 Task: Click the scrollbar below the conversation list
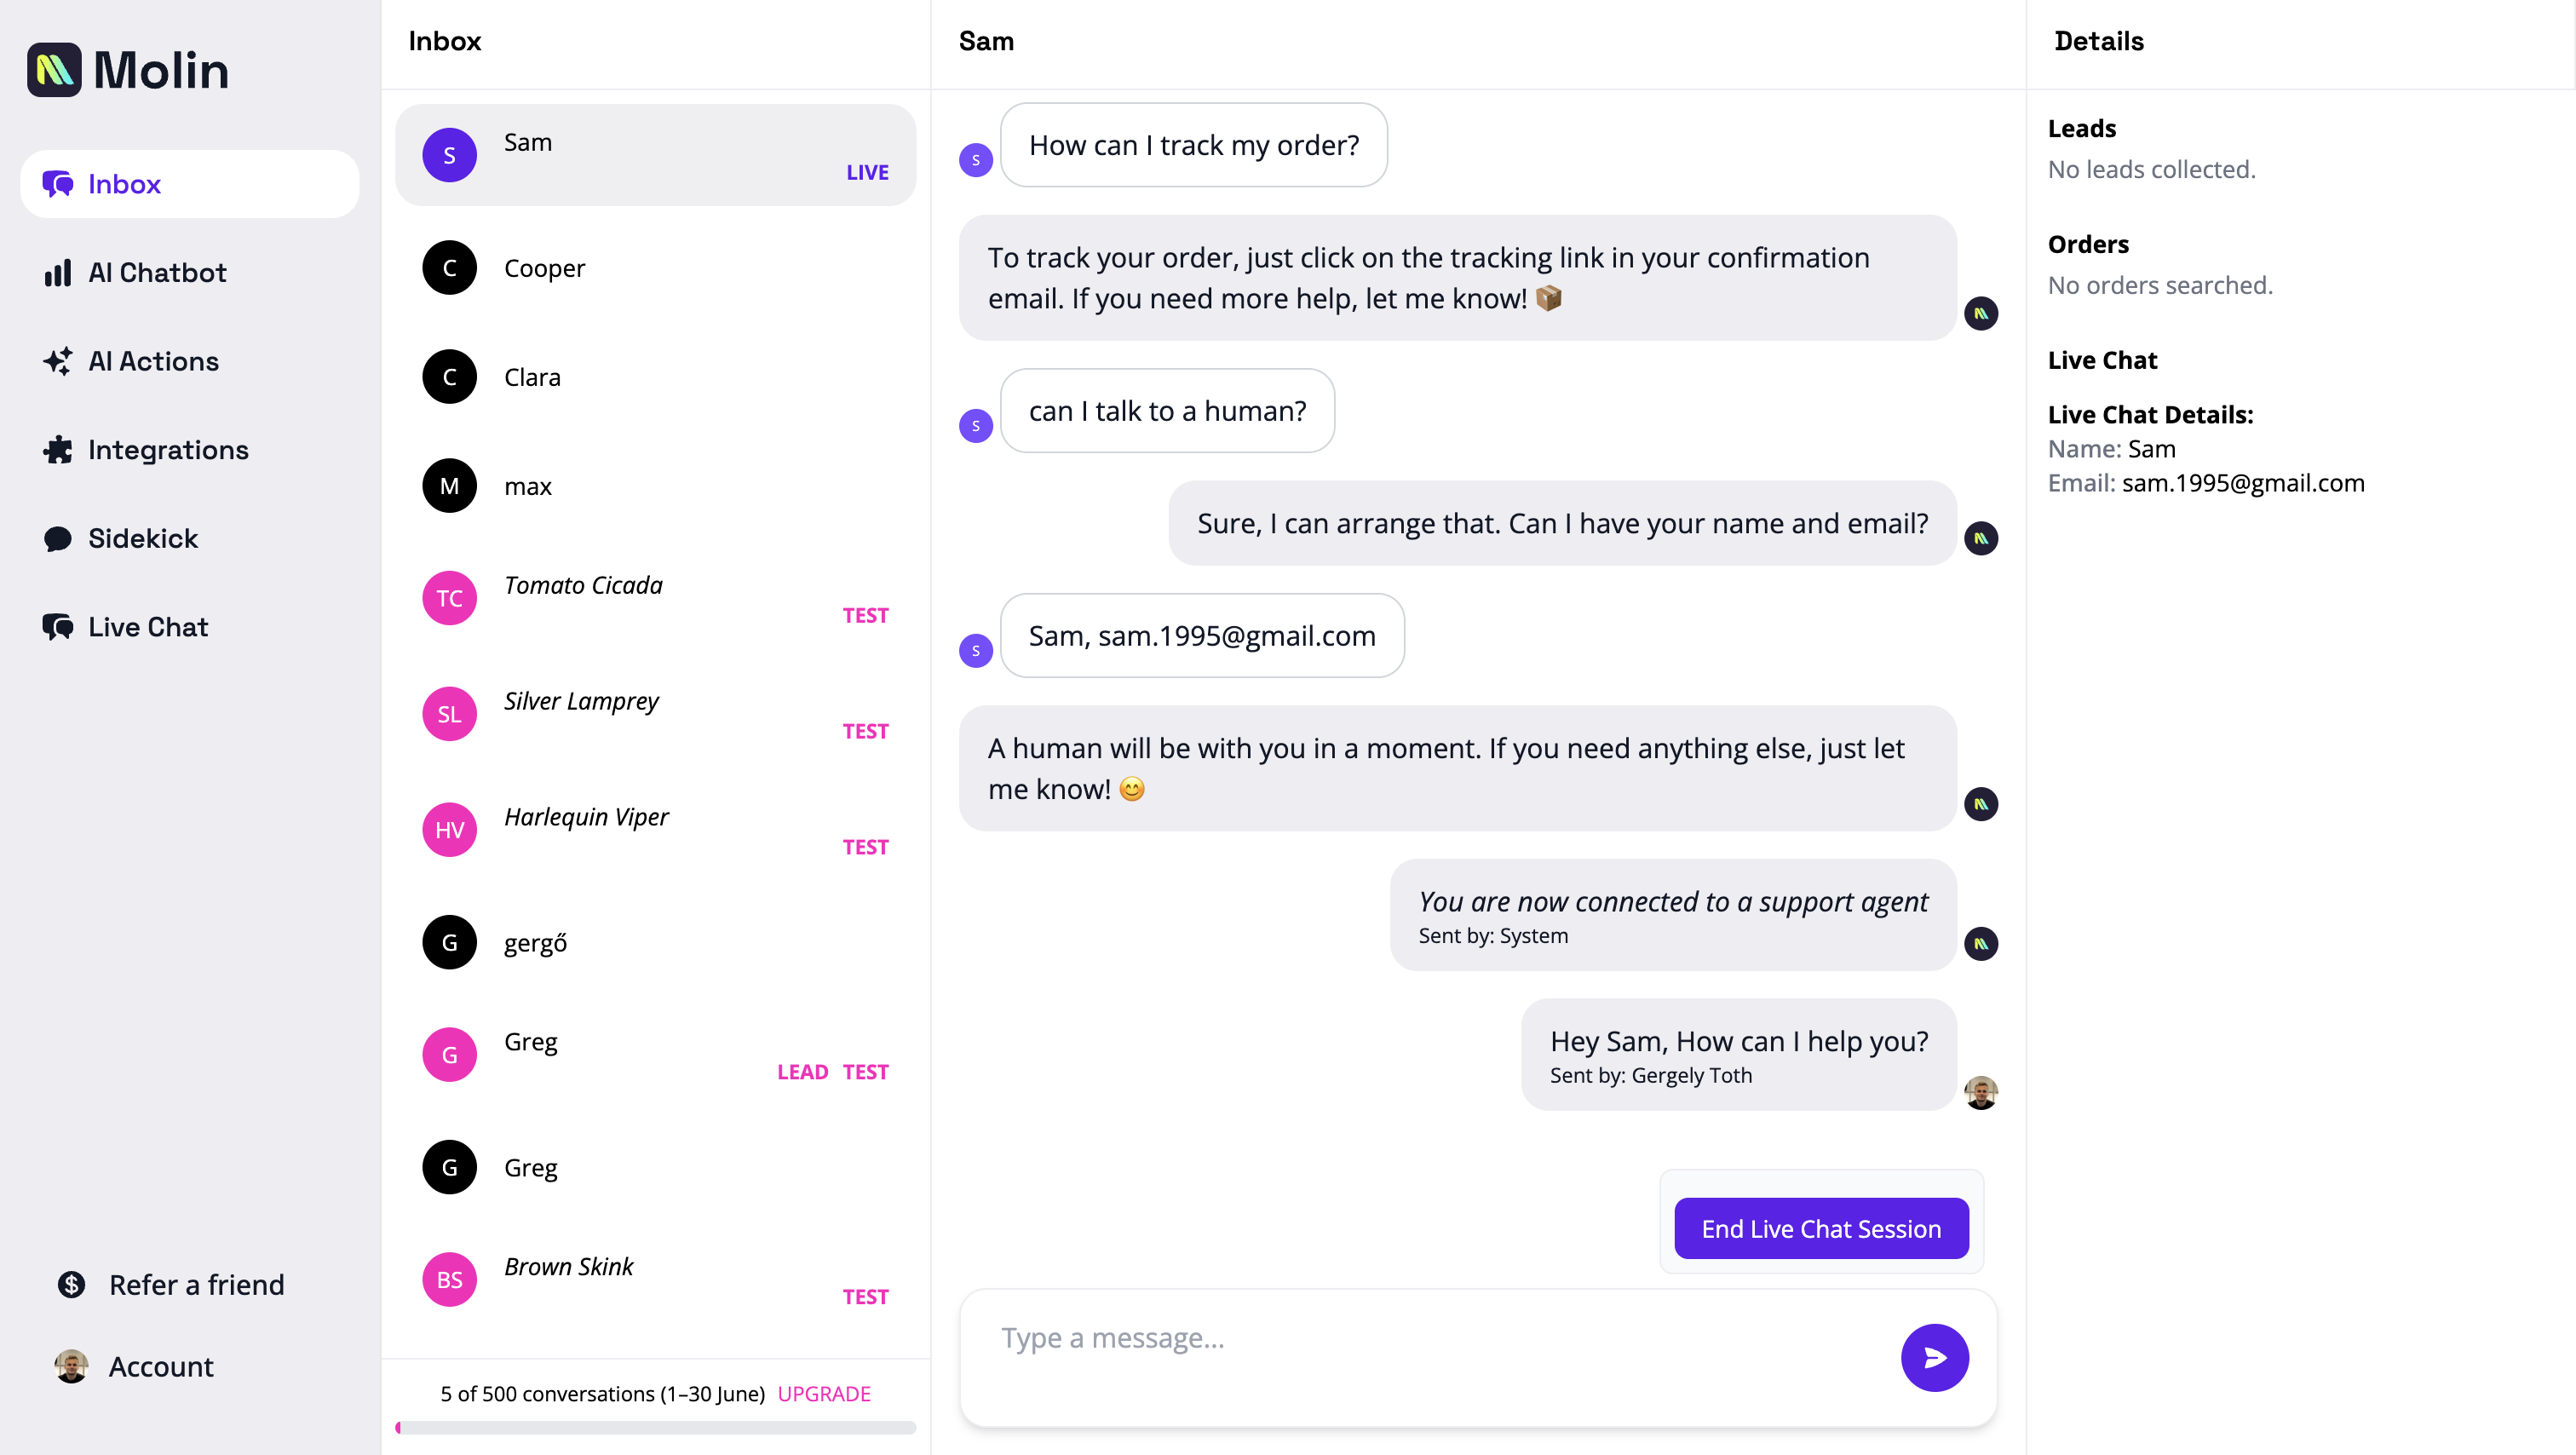[655, 1428]
